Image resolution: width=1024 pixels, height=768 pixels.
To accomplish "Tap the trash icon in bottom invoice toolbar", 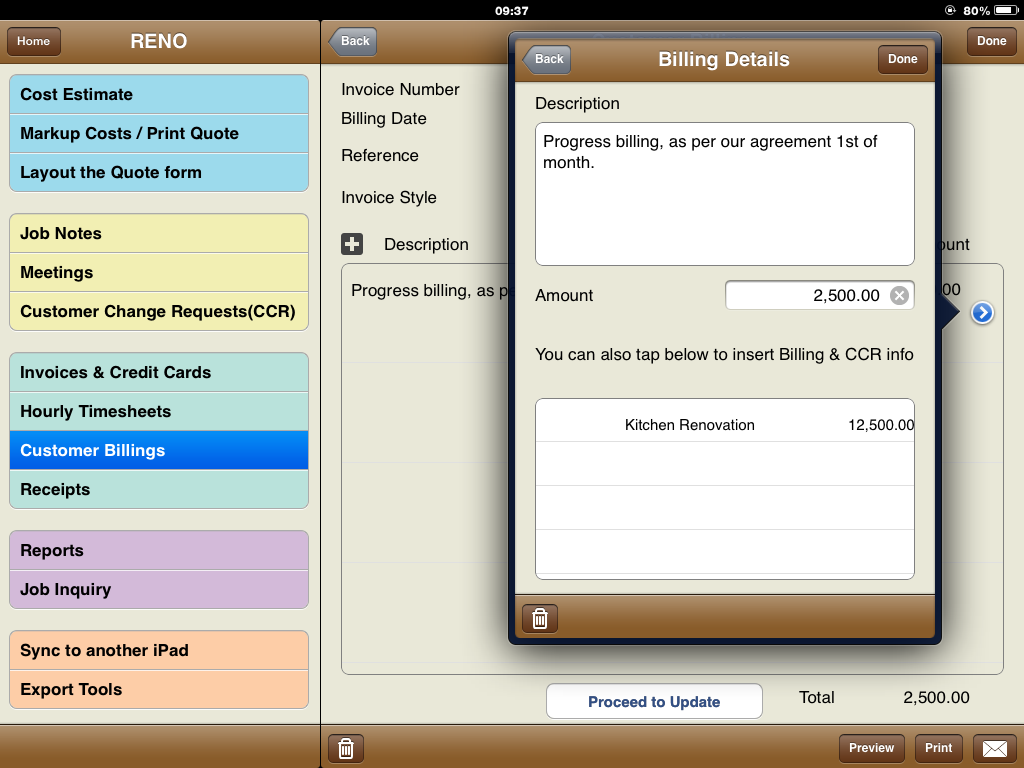I will [x=346, y=748].
